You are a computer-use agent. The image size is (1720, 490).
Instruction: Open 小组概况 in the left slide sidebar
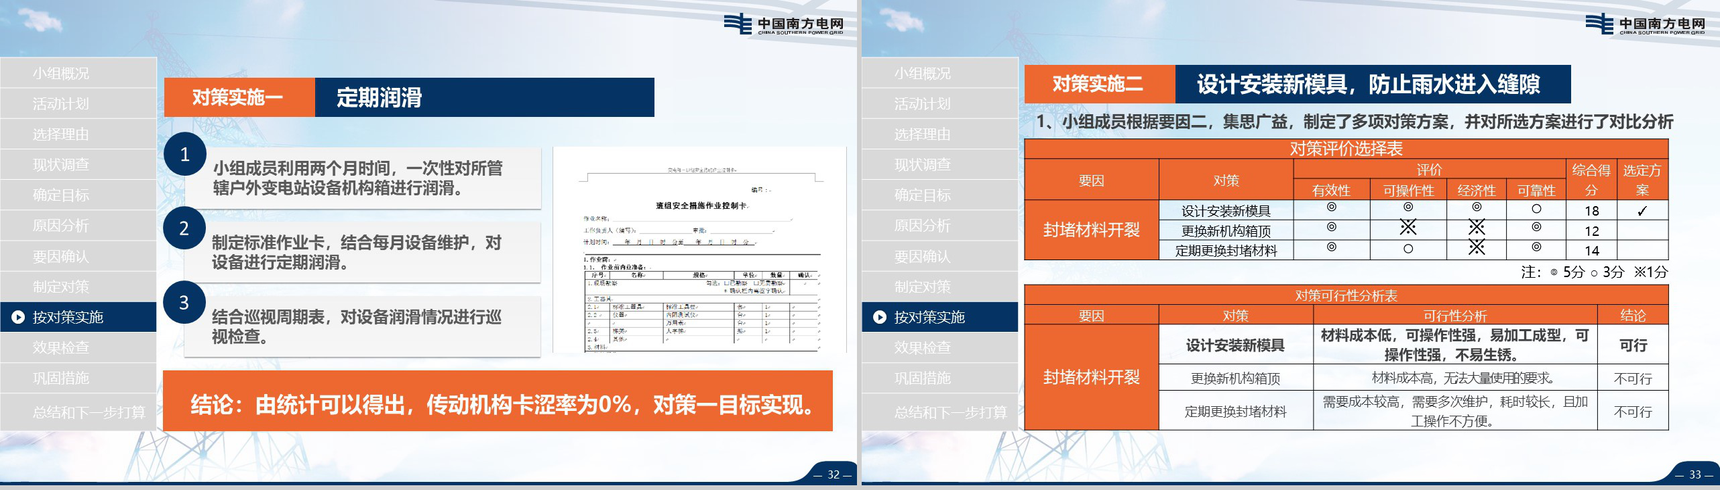click(x=61, y=73)
